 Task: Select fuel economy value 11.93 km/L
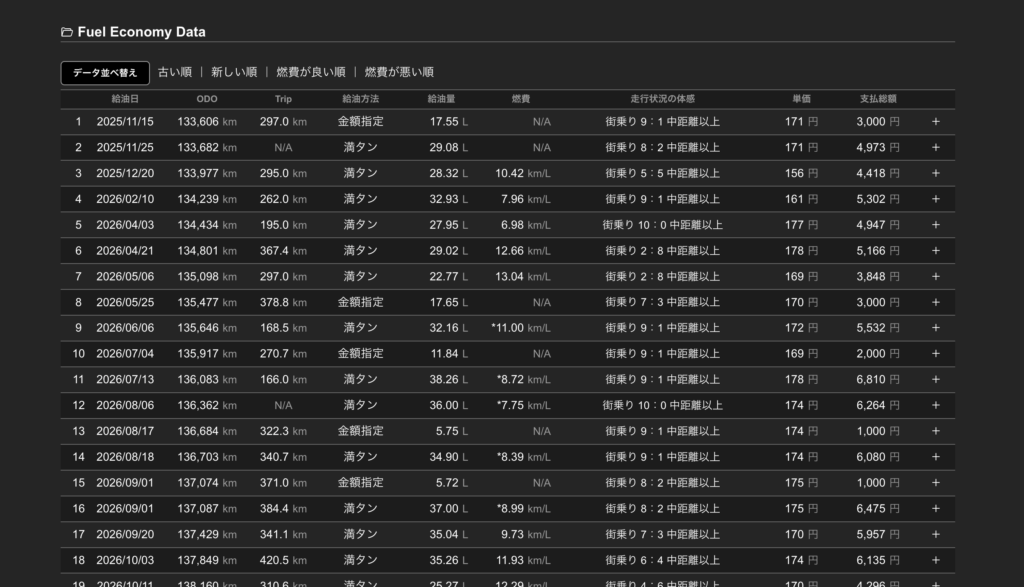coord(522,560)
